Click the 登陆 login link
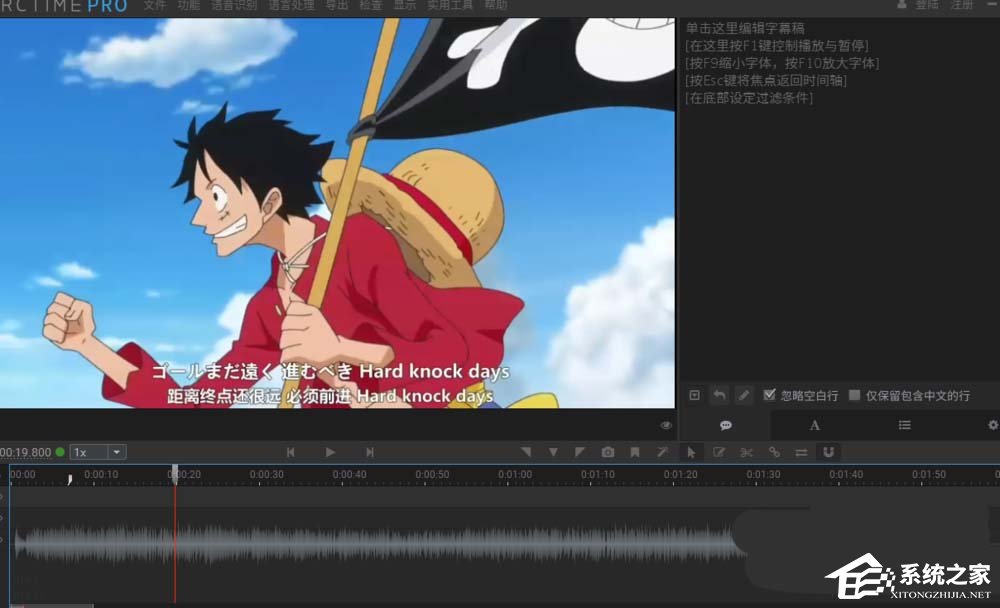Viewport: 1000px width, 608px height. [927, 5]
